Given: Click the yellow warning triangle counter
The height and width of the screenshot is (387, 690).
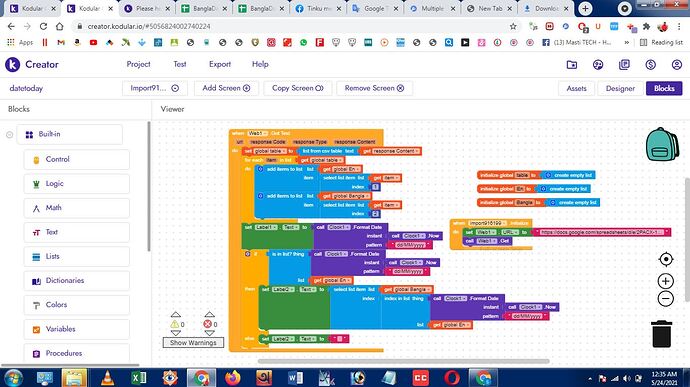Looking at the screenshot, I should (x=175, y=324).
